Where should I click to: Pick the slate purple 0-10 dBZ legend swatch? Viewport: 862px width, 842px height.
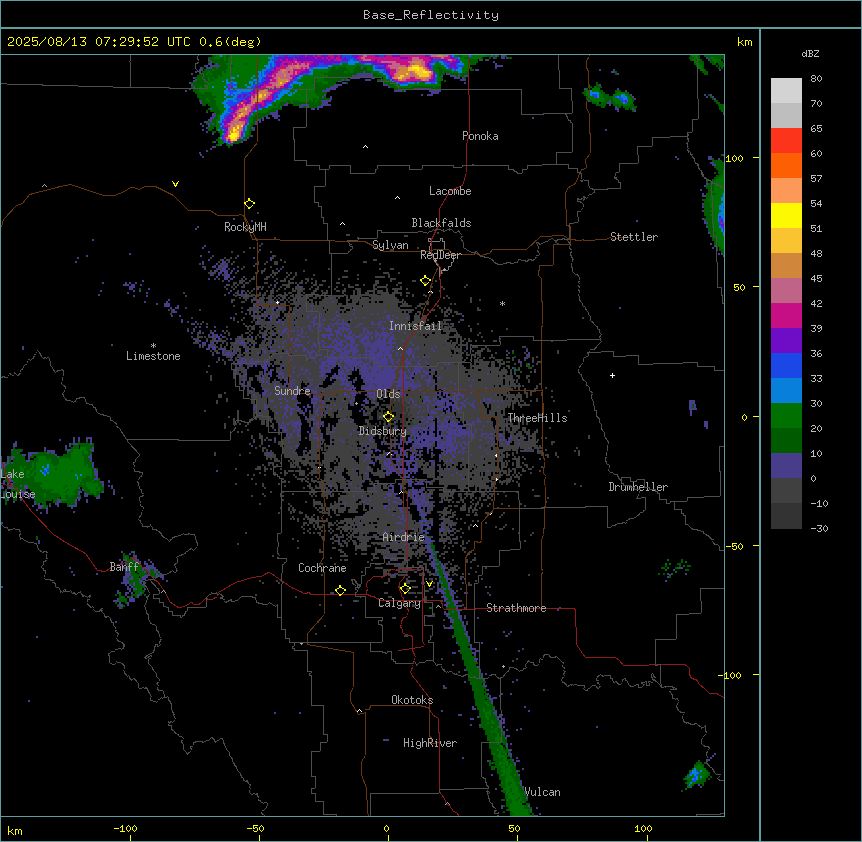coord(786,466)
